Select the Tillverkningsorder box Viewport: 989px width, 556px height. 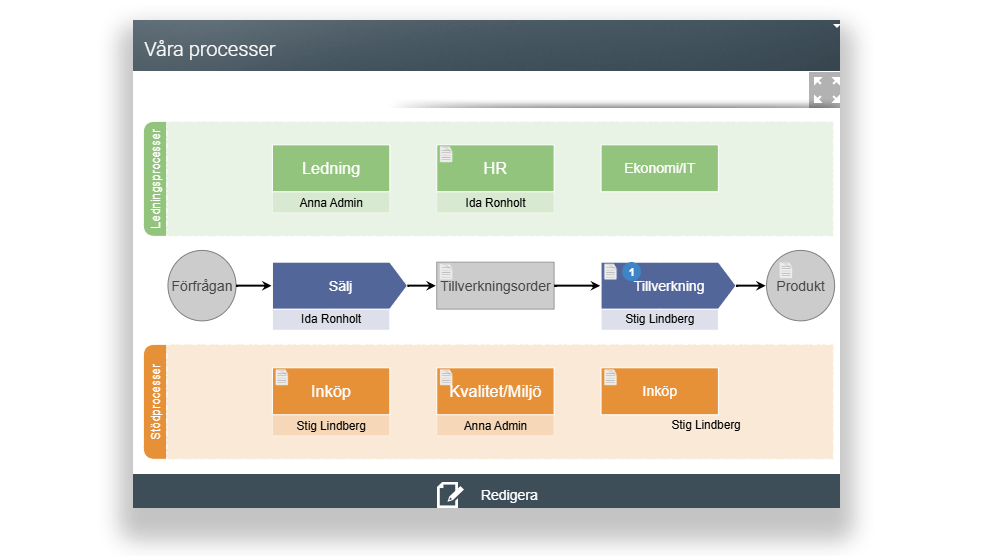[x=495, y=286]
